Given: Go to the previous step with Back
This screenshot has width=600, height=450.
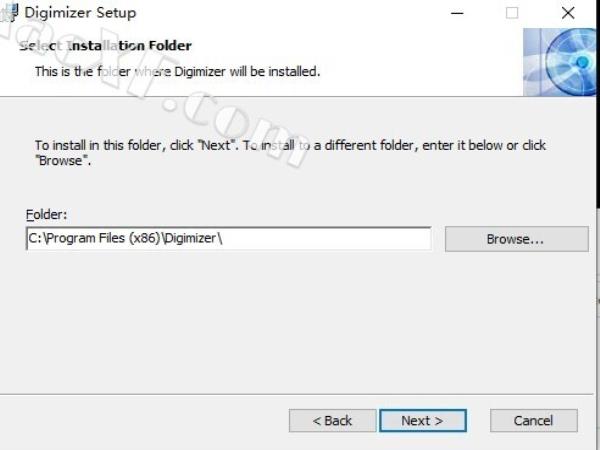Looking at the screenshot, I should (333, 421).
